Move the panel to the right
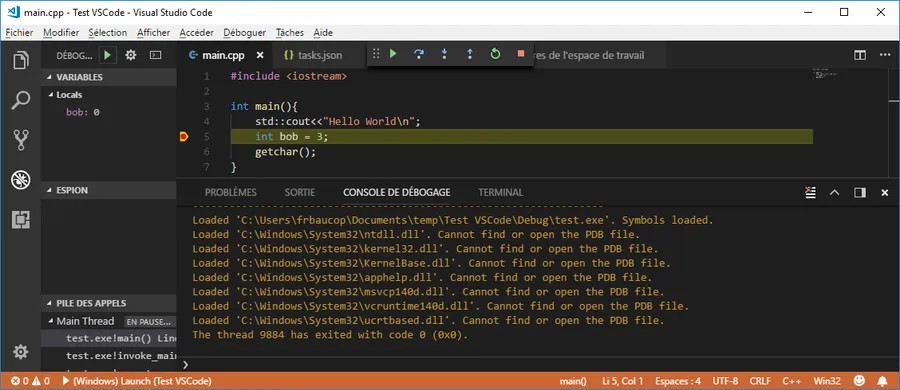The height and width of the screenshot is (390, 900). 859,192
